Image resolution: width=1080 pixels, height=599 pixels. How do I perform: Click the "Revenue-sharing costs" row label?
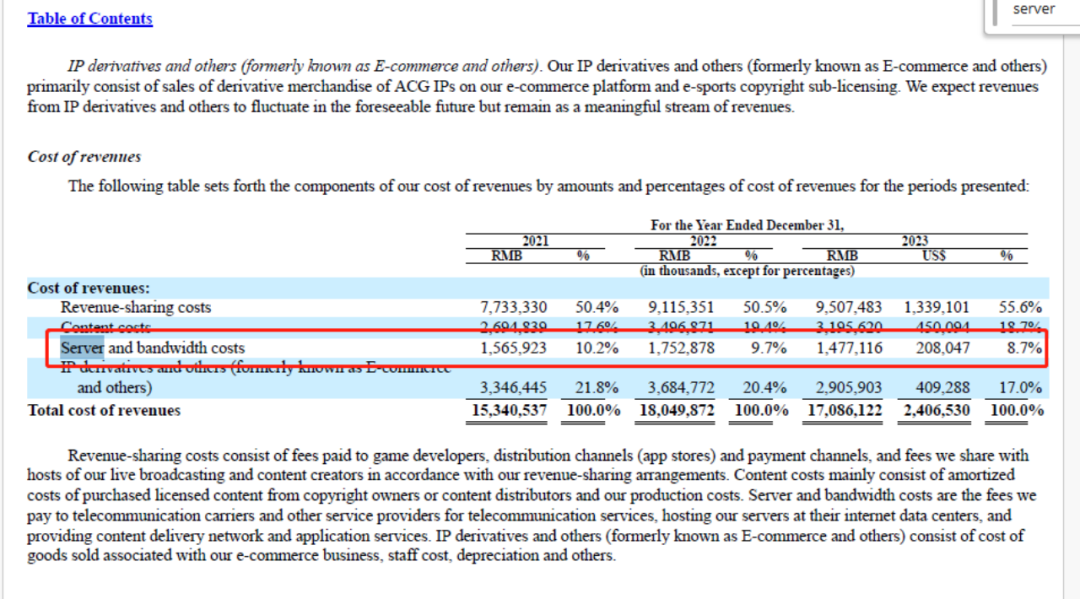[136, 308]
